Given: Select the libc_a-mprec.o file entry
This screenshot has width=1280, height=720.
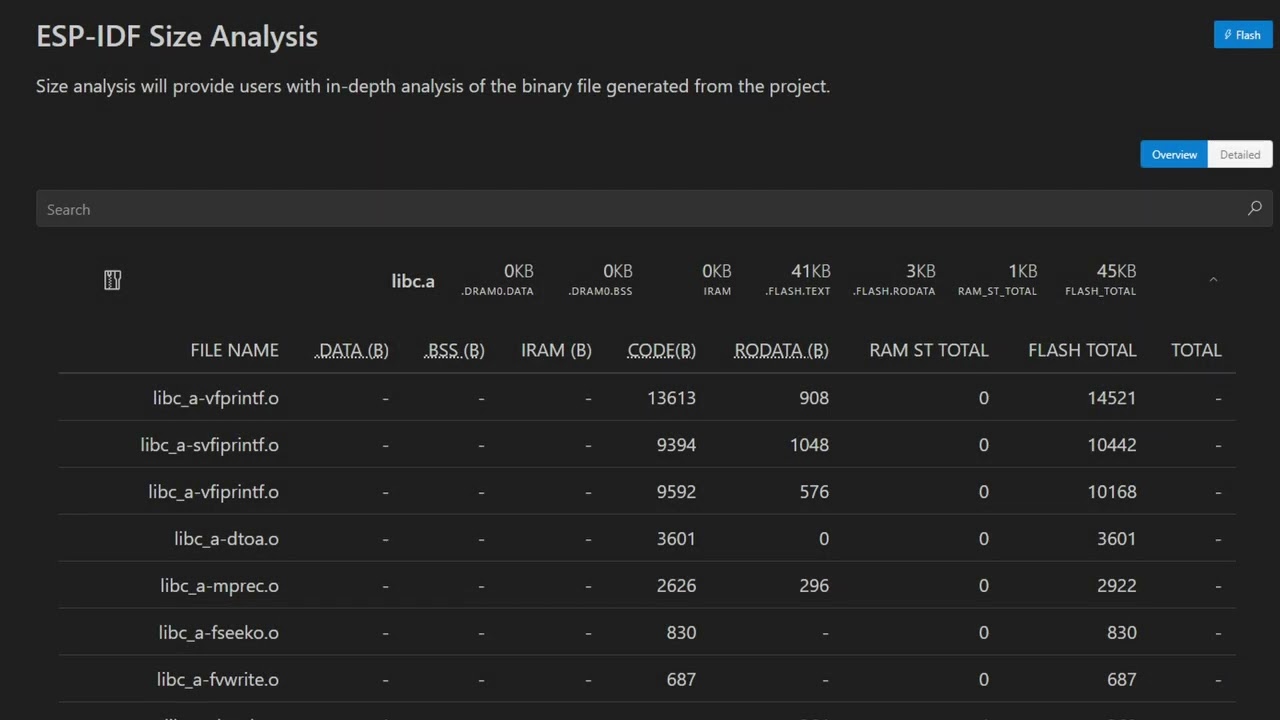Looking at the screenshot, I should pos(219,586).
